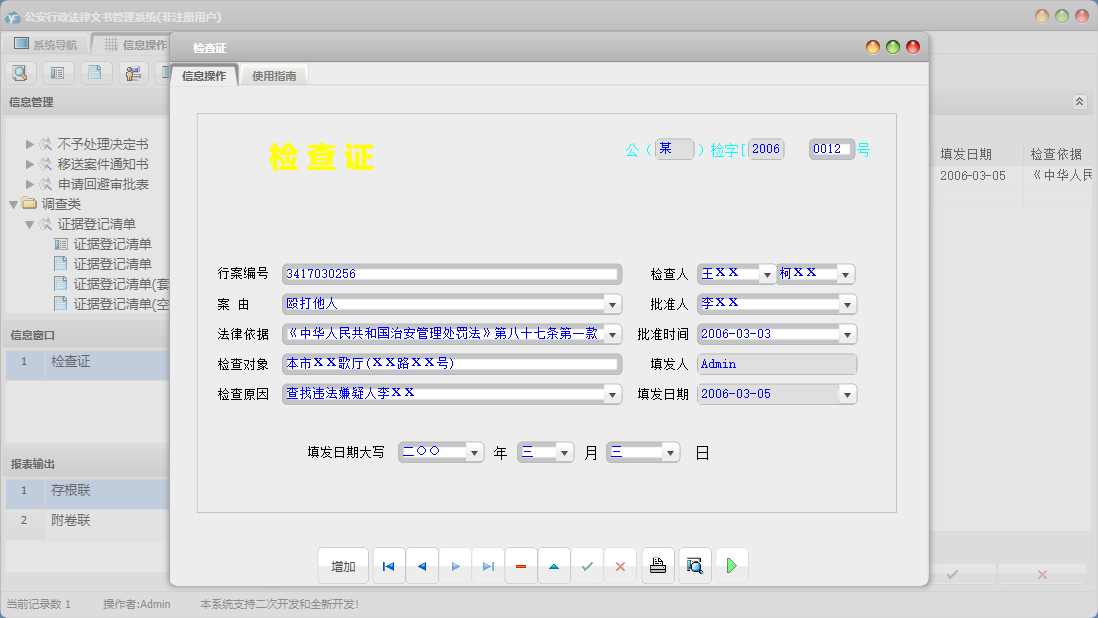Collapse the 调查类 tree folder
The width and height of the screenshot is (1098, 618).
14,204
